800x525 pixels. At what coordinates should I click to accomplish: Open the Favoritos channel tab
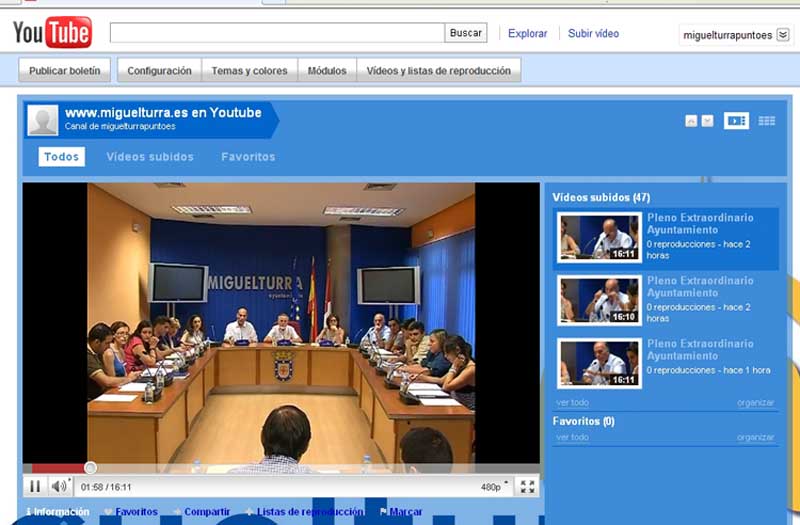[248, 157]
